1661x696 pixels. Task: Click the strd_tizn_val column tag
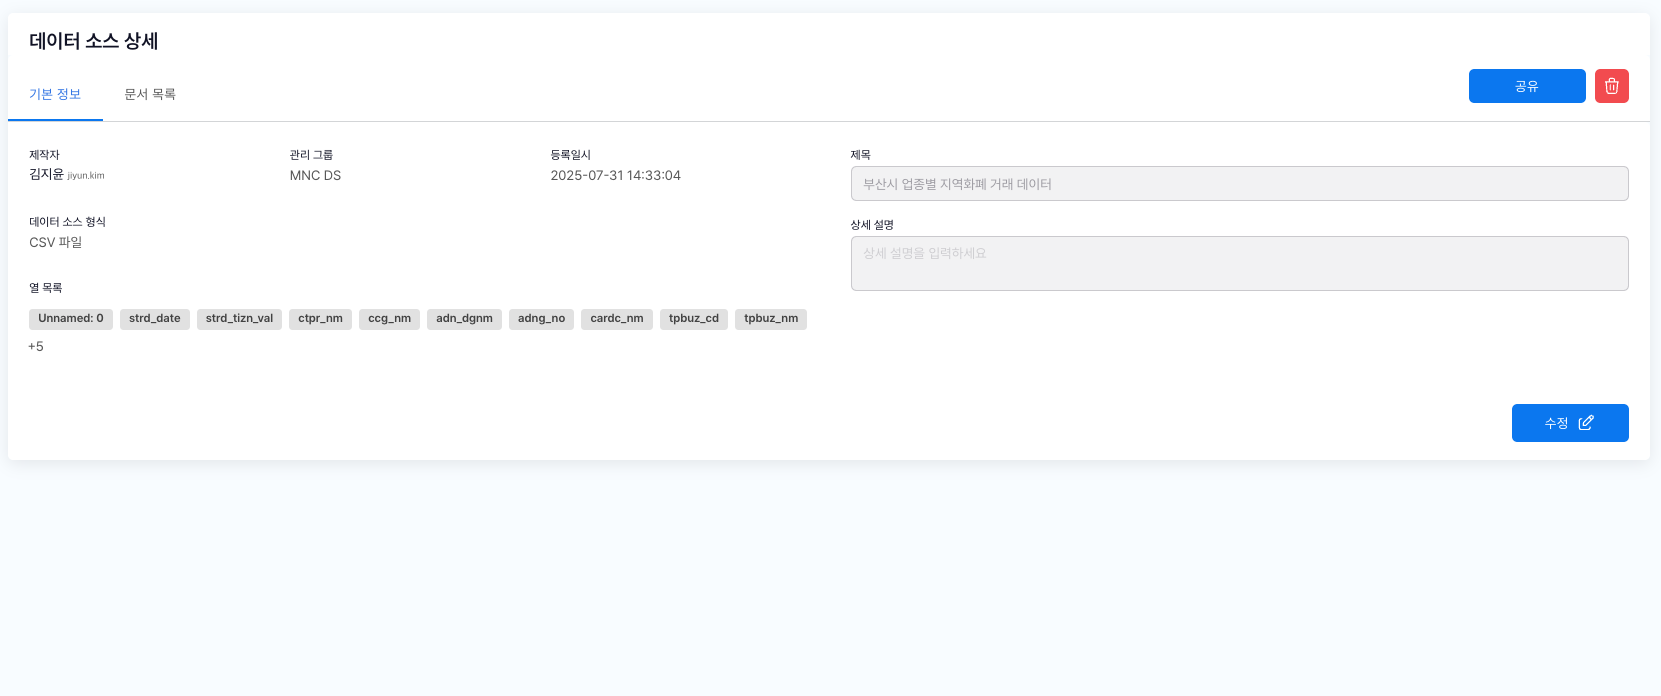coord(239,319)
